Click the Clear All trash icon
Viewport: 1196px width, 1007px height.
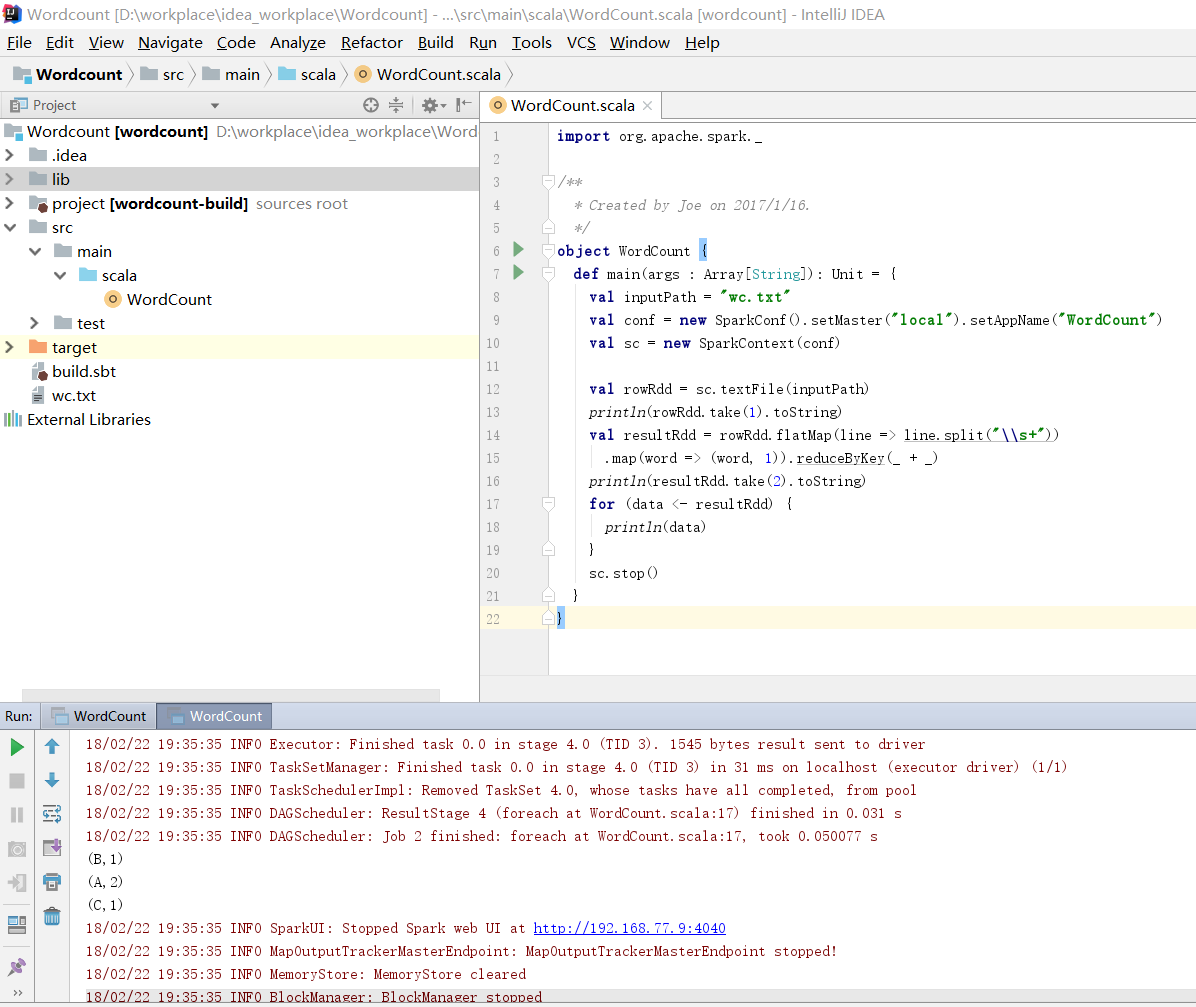tap(52, 915)
